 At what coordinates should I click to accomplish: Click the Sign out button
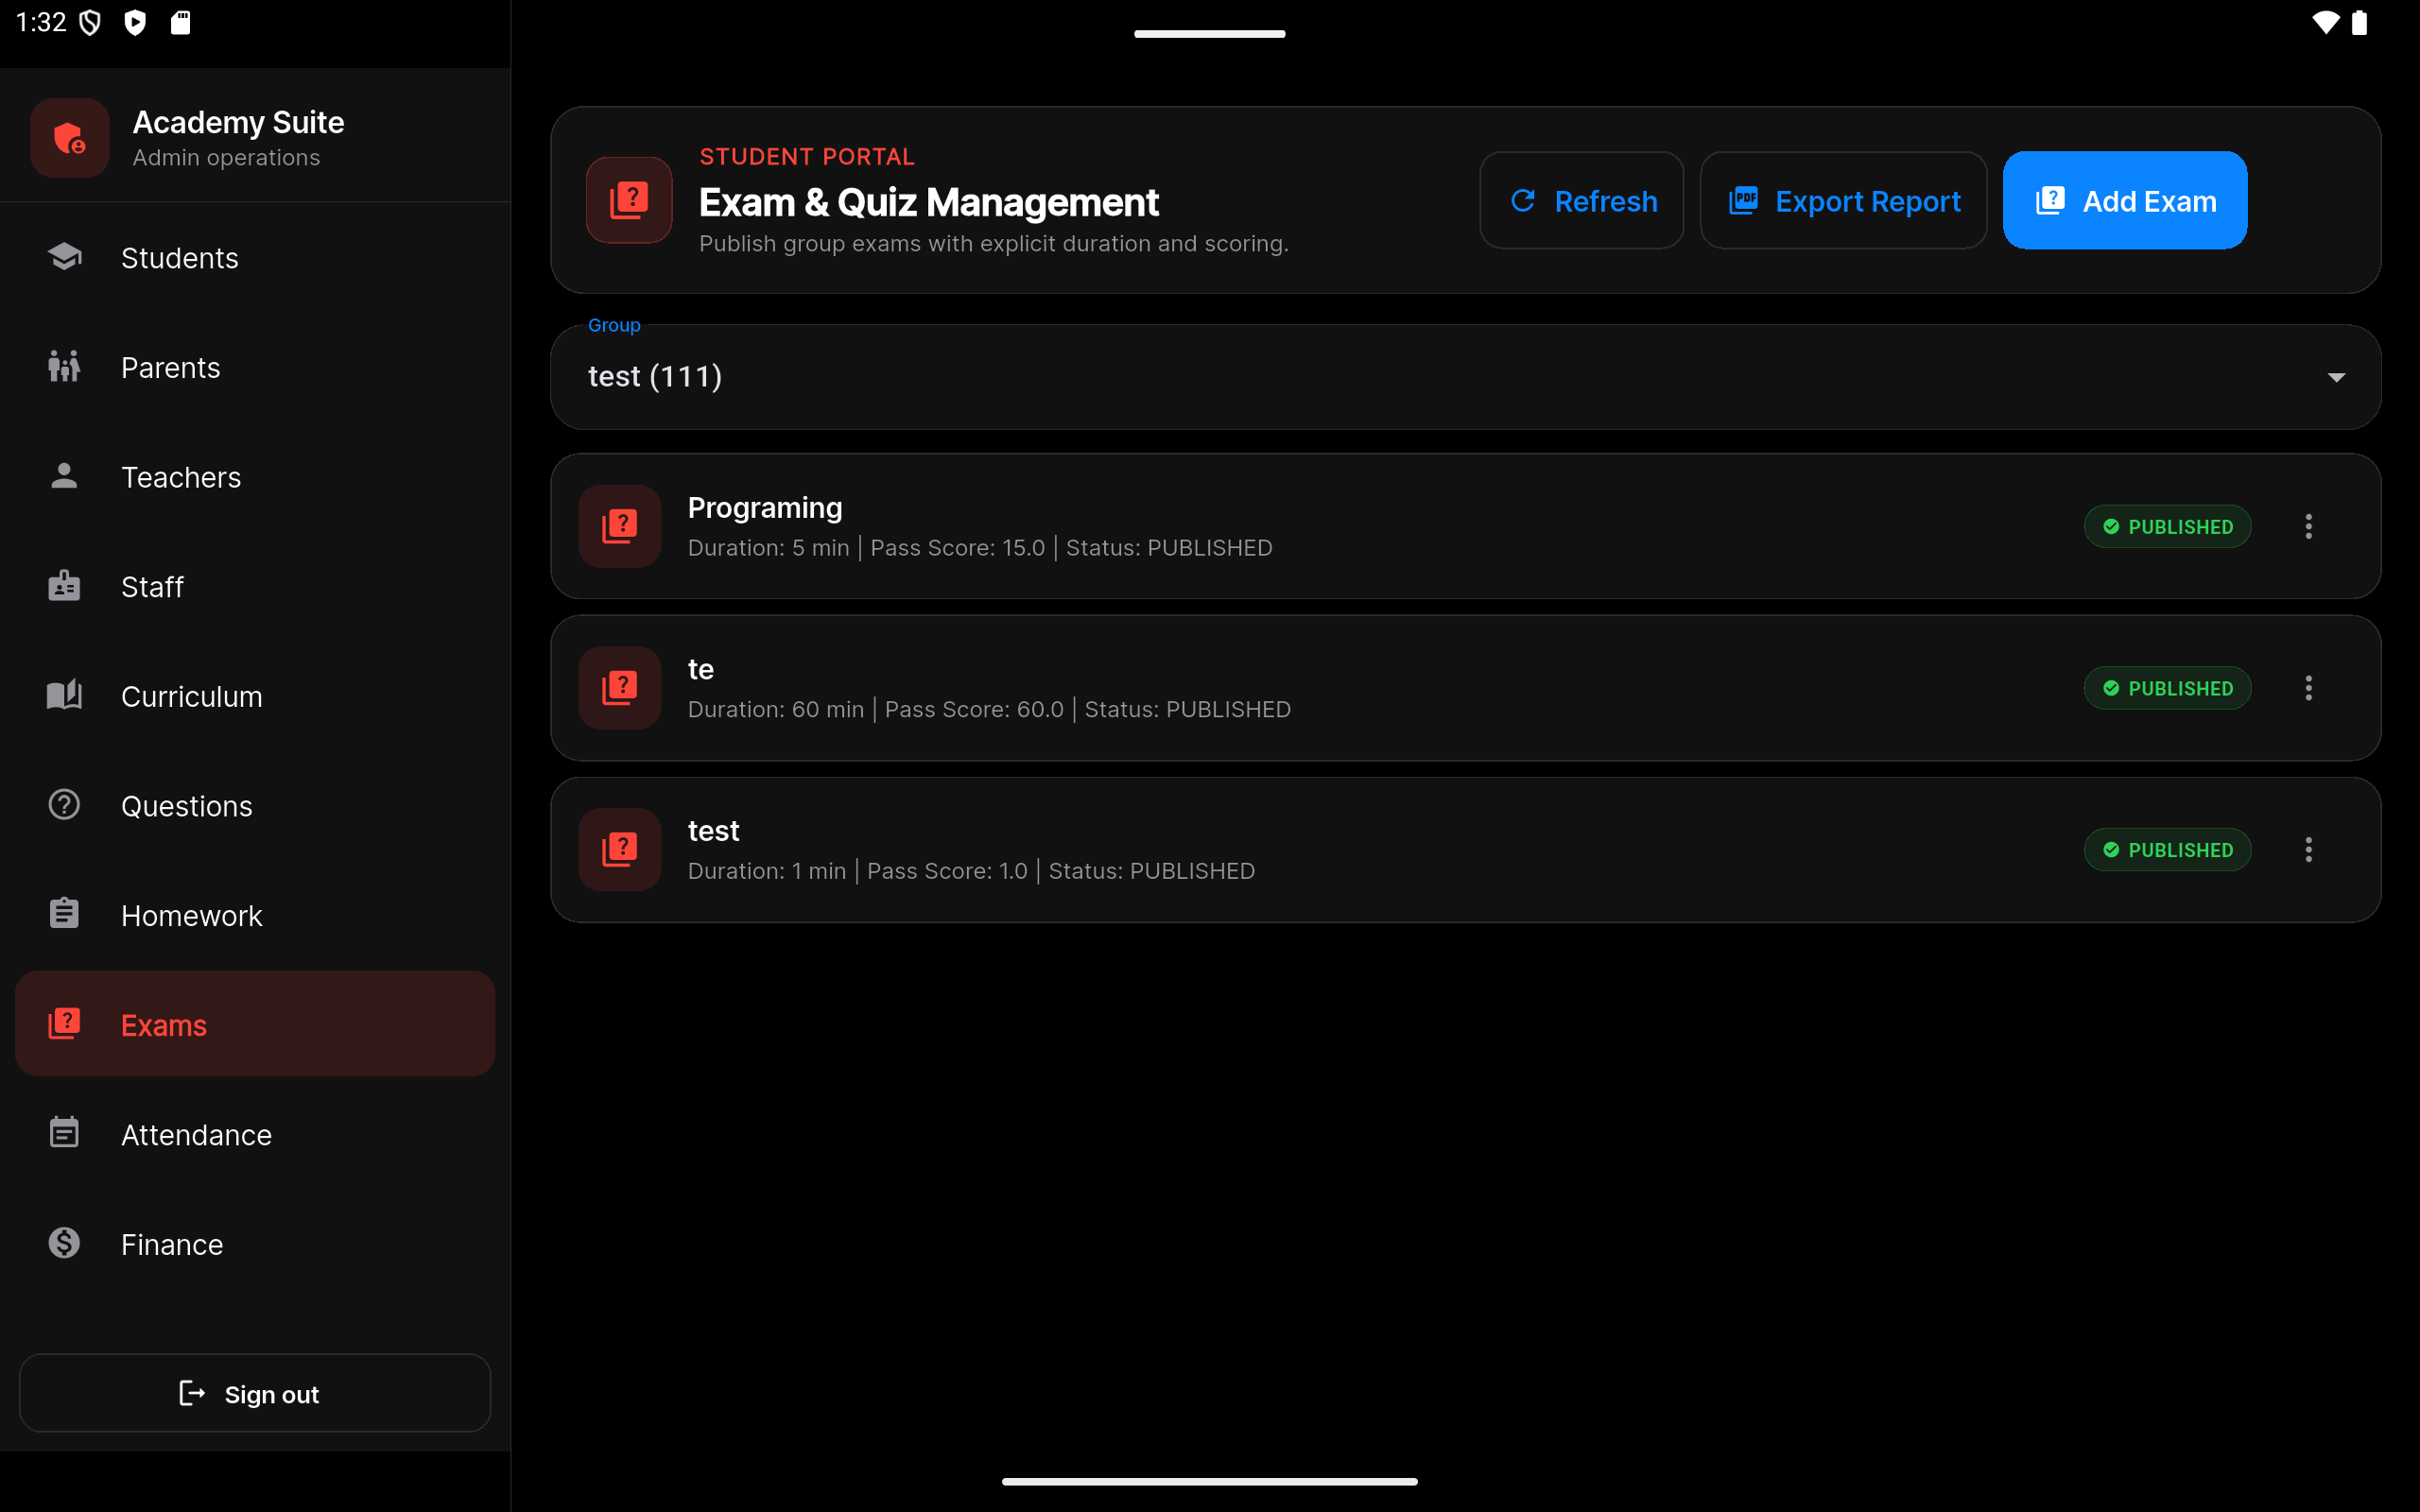click(255, 1393)
